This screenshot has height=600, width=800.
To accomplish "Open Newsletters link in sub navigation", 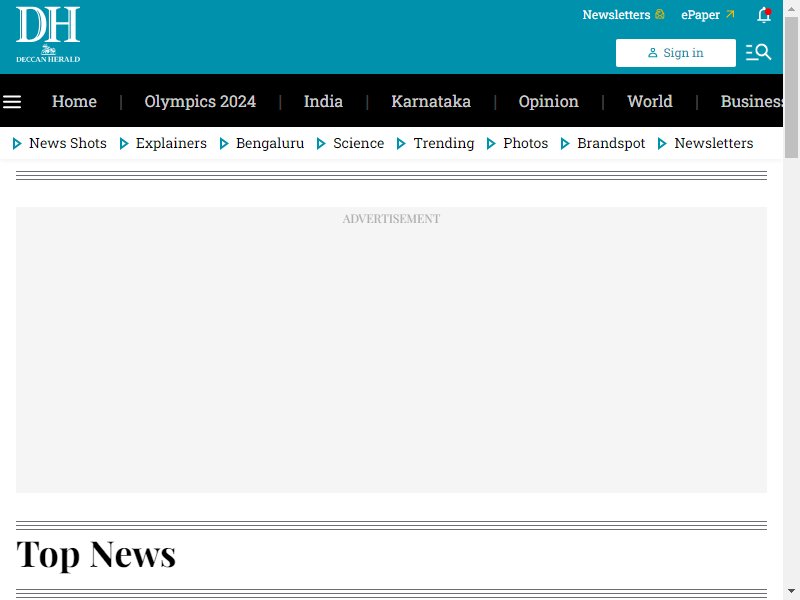I will tap(713, 143).
